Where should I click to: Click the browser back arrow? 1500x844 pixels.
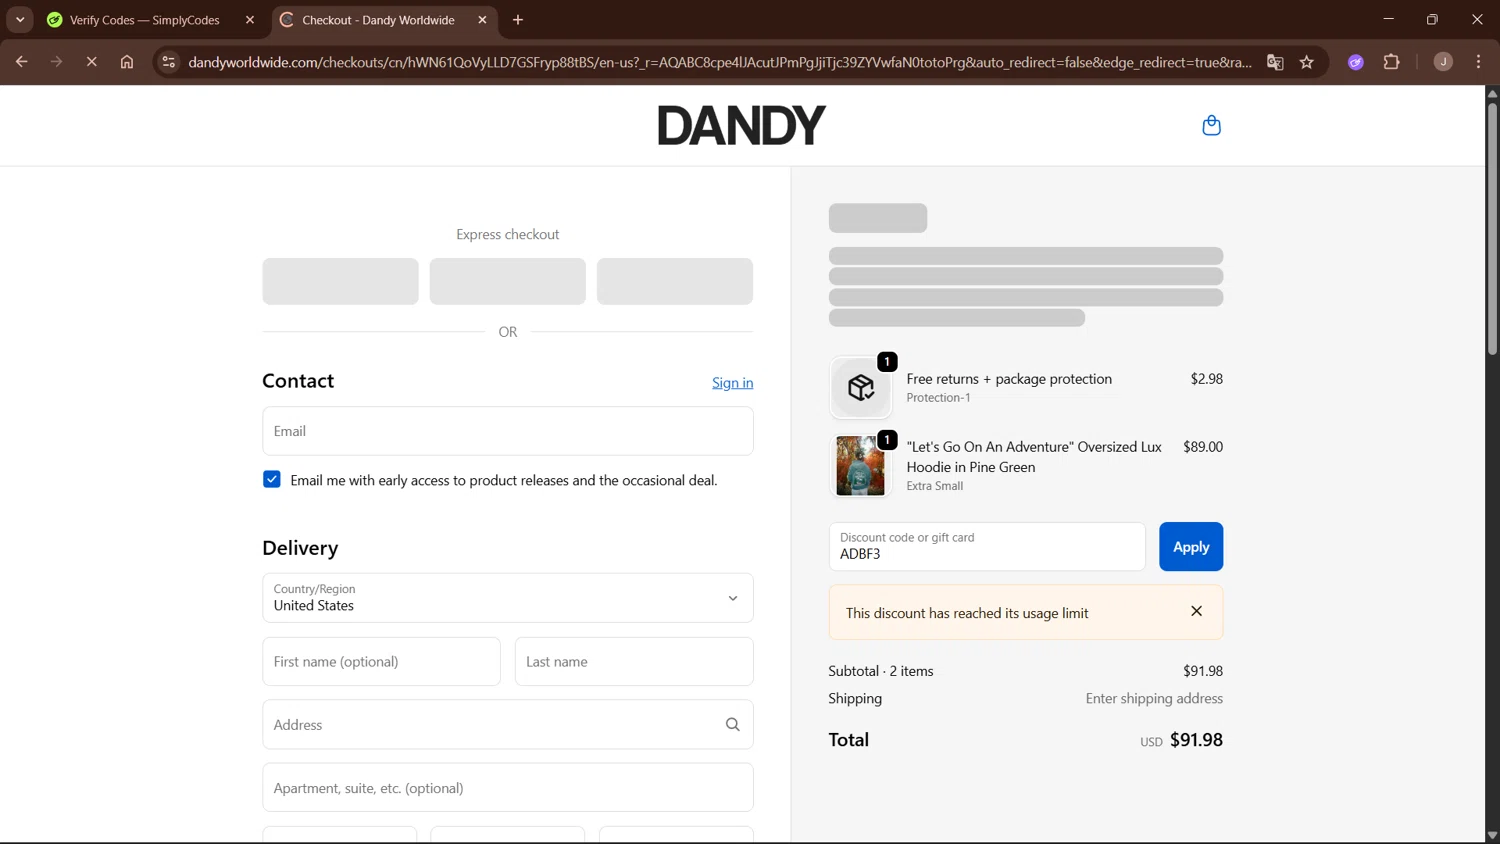click(21, 62)
